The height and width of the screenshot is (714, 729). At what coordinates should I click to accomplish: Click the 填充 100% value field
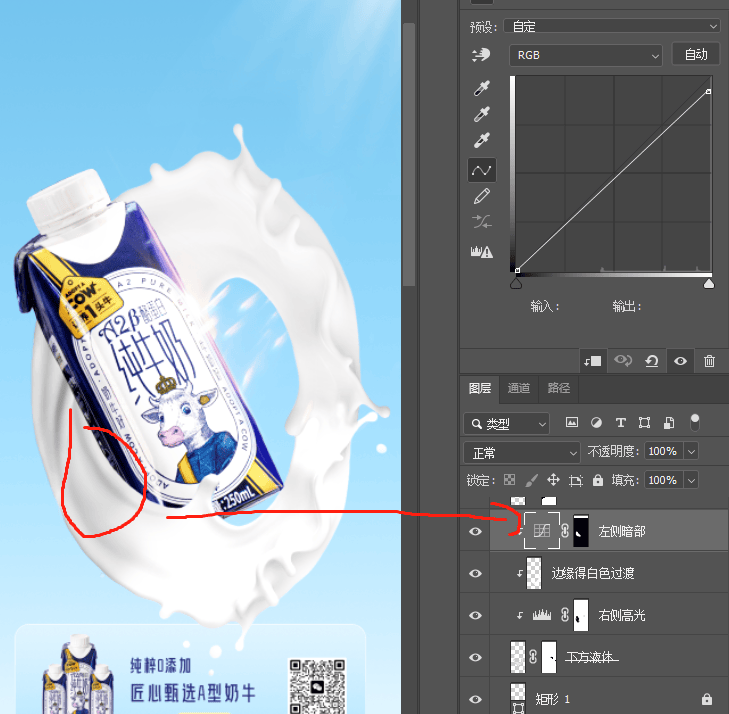(x=663, y=480)
